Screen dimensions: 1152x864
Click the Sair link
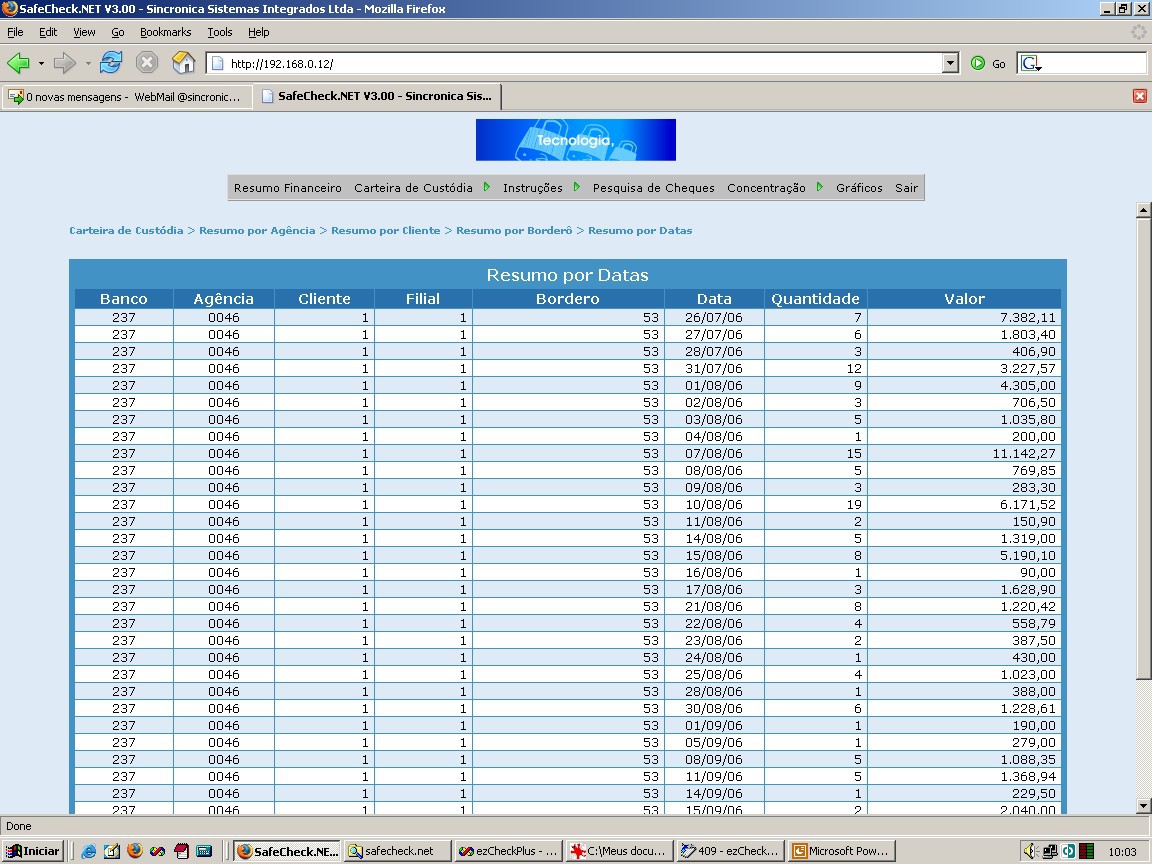[906, 188]
